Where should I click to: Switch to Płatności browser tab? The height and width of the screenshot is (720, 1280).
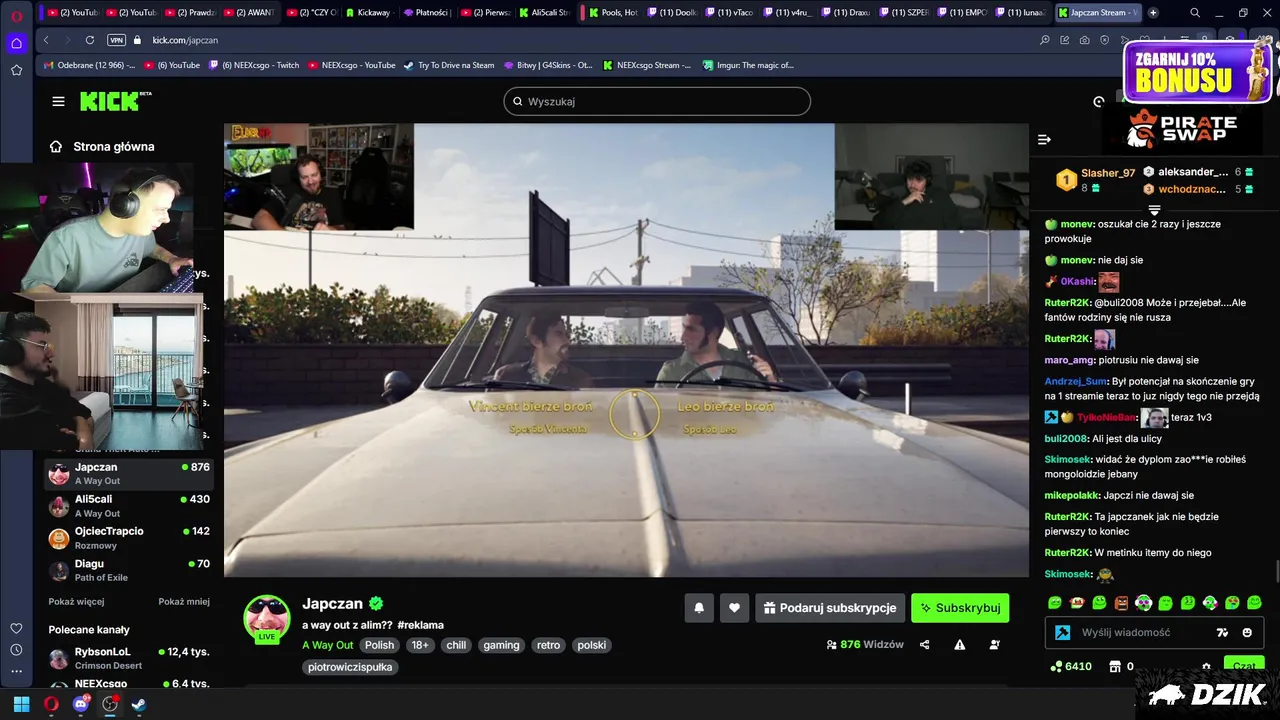[x=426, y=12]
